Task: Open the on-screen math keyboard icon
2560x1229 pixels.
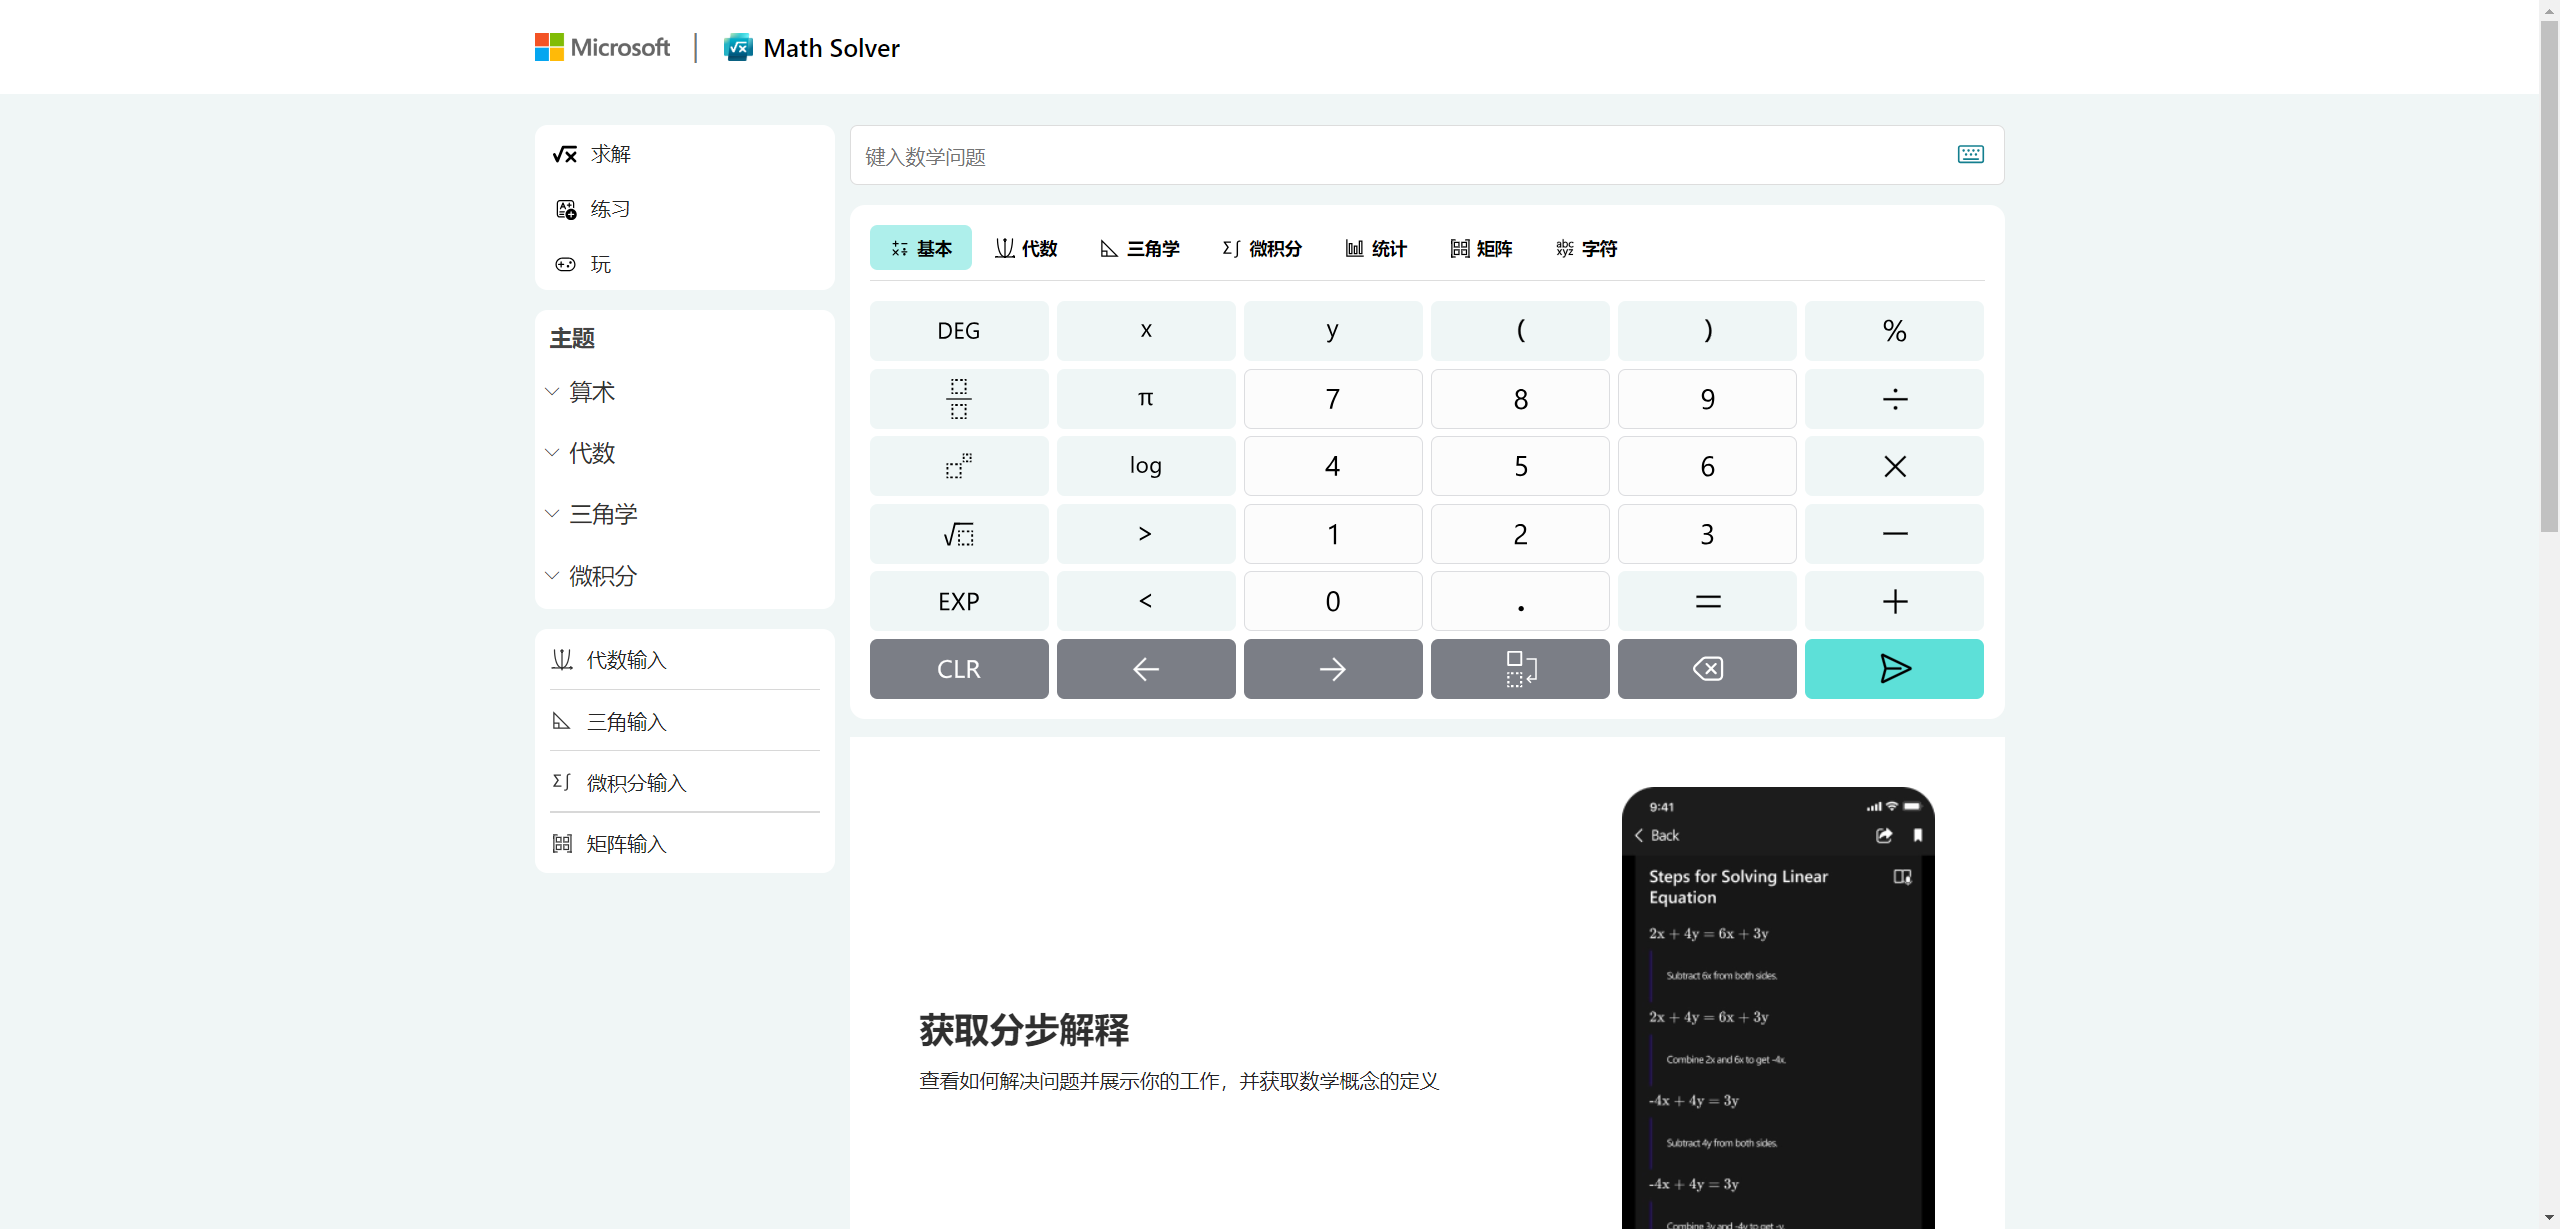Action: 1969,155
